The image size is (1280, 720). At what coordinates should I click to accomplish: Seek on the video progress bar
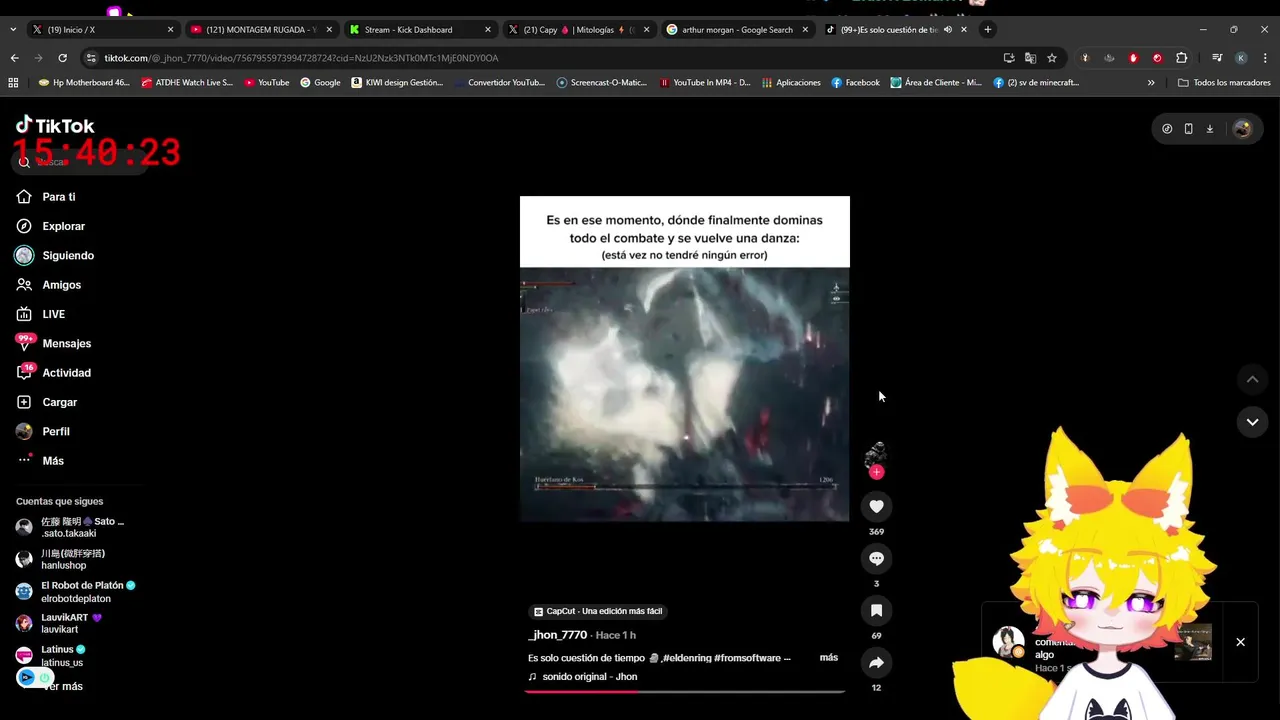pyautogui.click(x=684, y=691)
